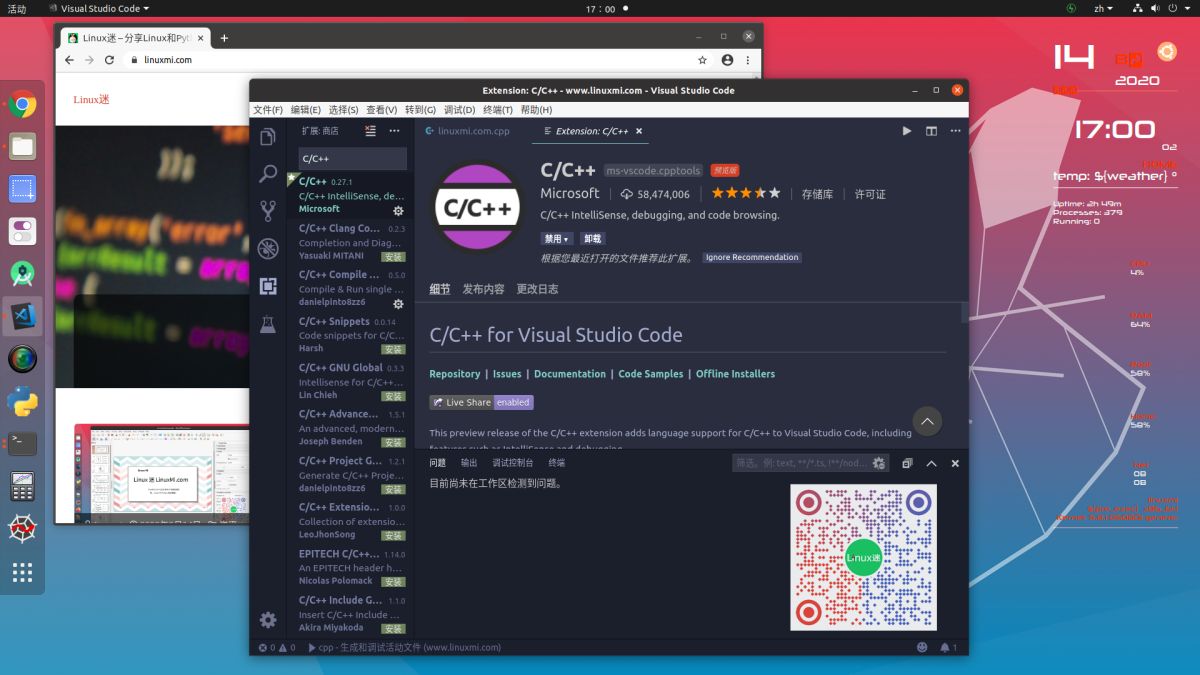Click the smiley feedback icon in status bar
This screenshot has height=675, width=1200.
922,647
